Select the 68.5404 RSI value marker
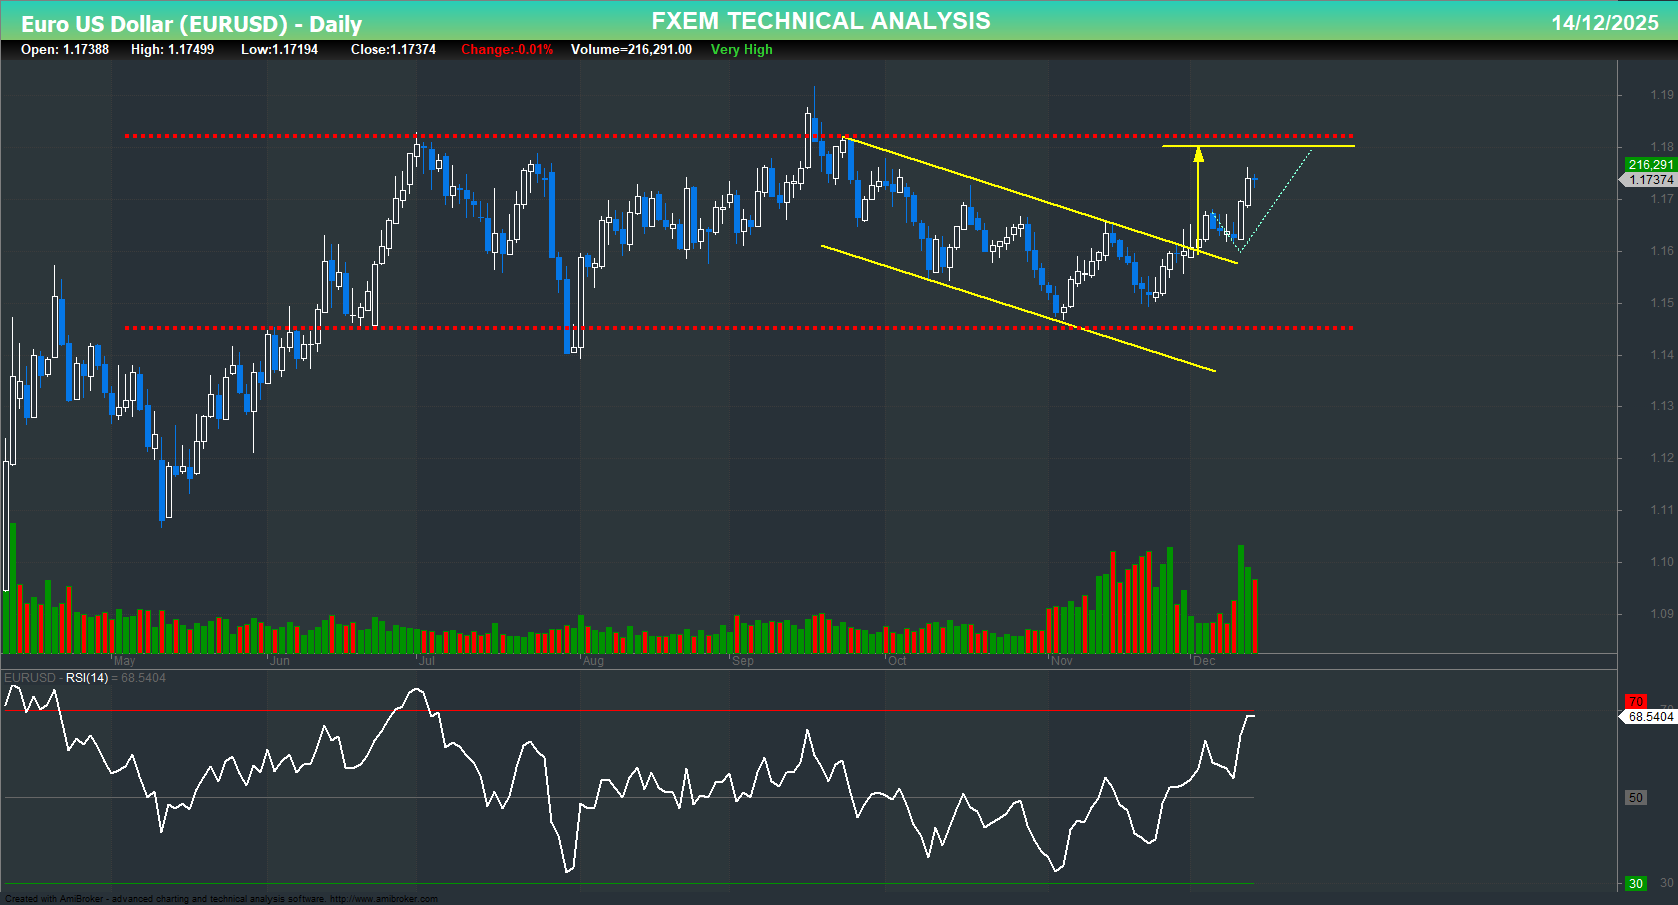1678x905 pixels. click(x=1646, y=716)
